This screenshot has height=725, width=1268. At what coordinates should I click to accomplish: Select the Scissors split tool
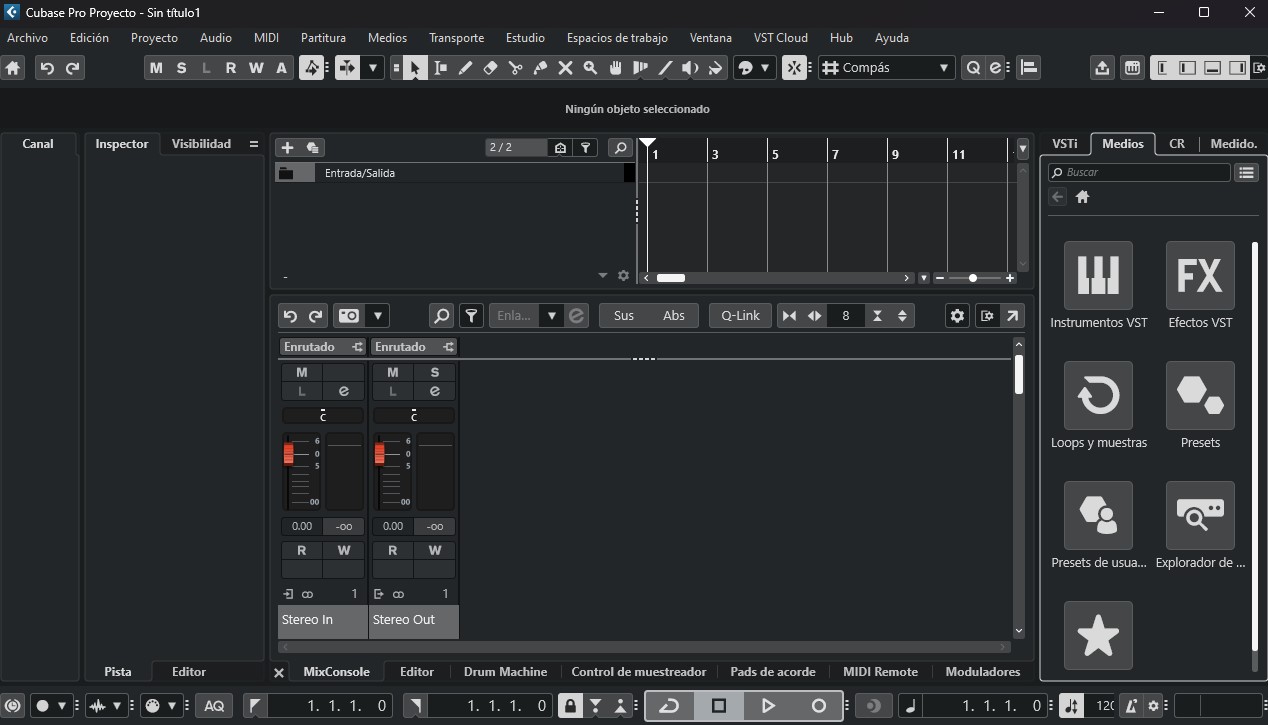515,68
